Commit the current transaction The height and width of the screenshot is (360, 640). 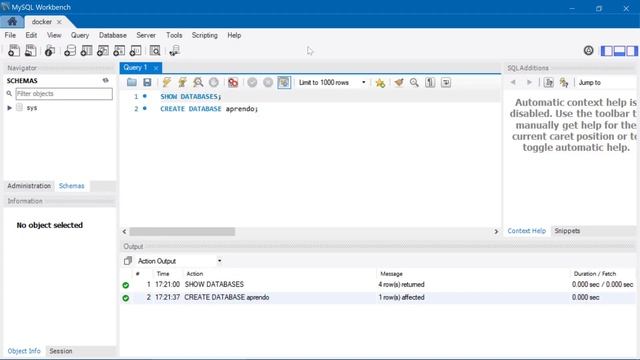[252, 82]
